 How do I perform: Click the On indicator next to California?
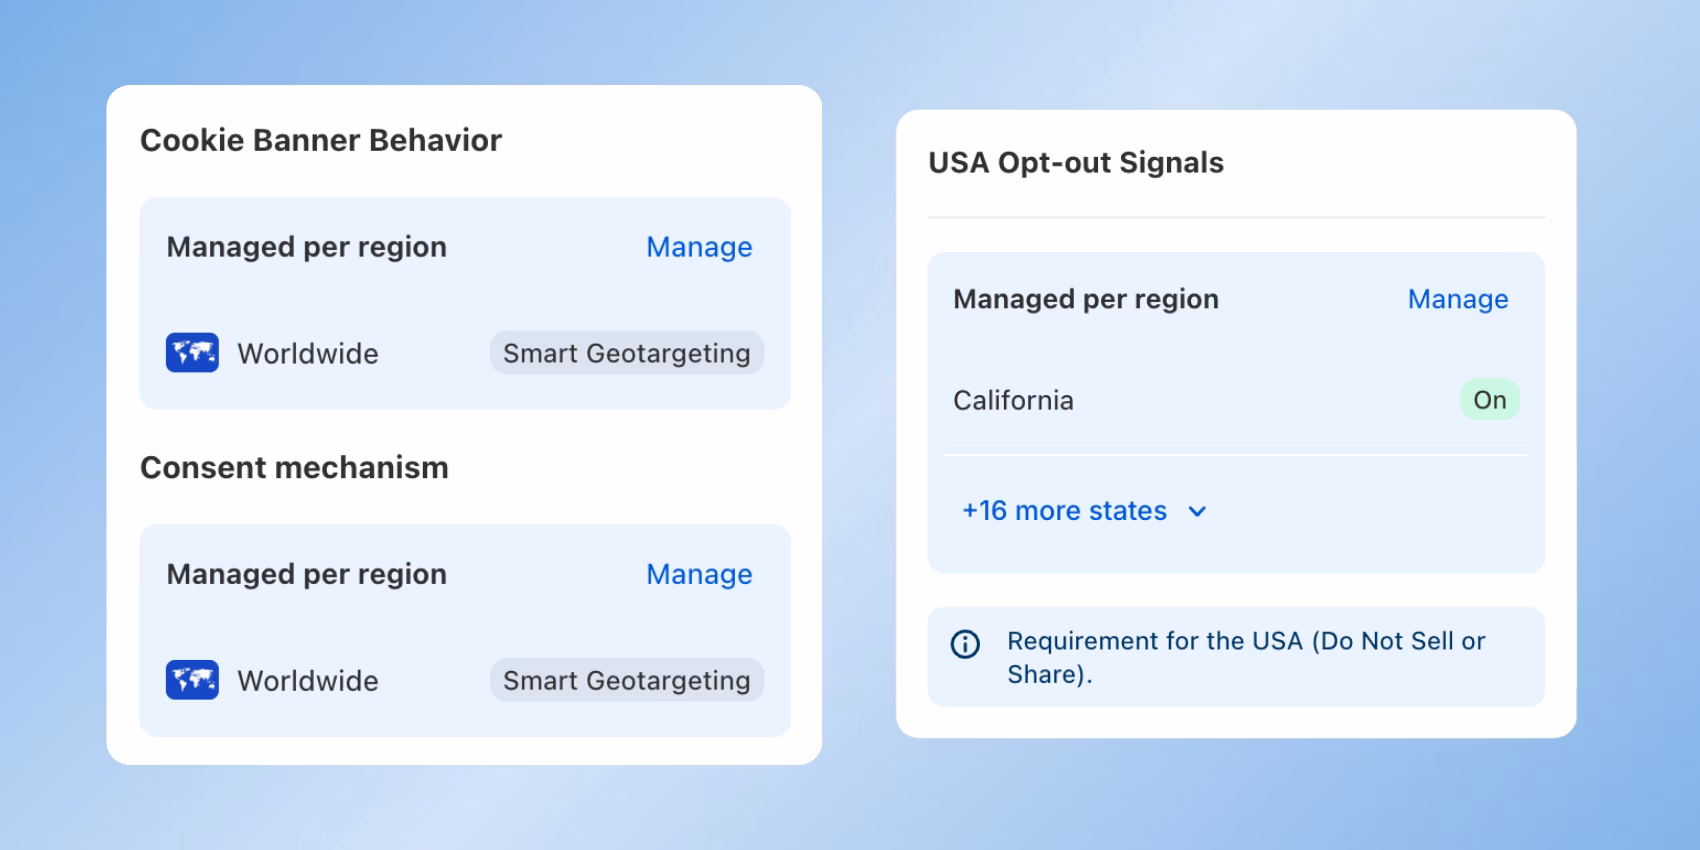(1489, 400)
